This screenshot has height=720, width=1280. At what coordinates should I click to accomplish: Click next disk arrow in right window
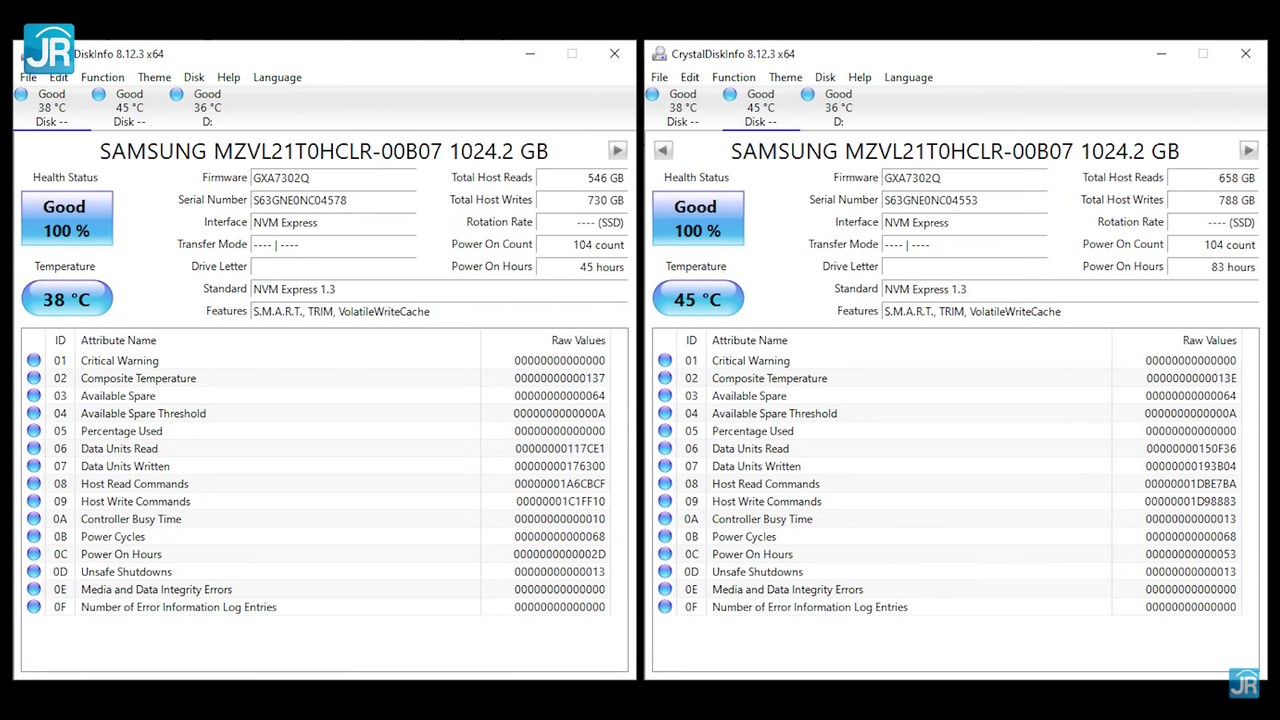point(1248,150)
